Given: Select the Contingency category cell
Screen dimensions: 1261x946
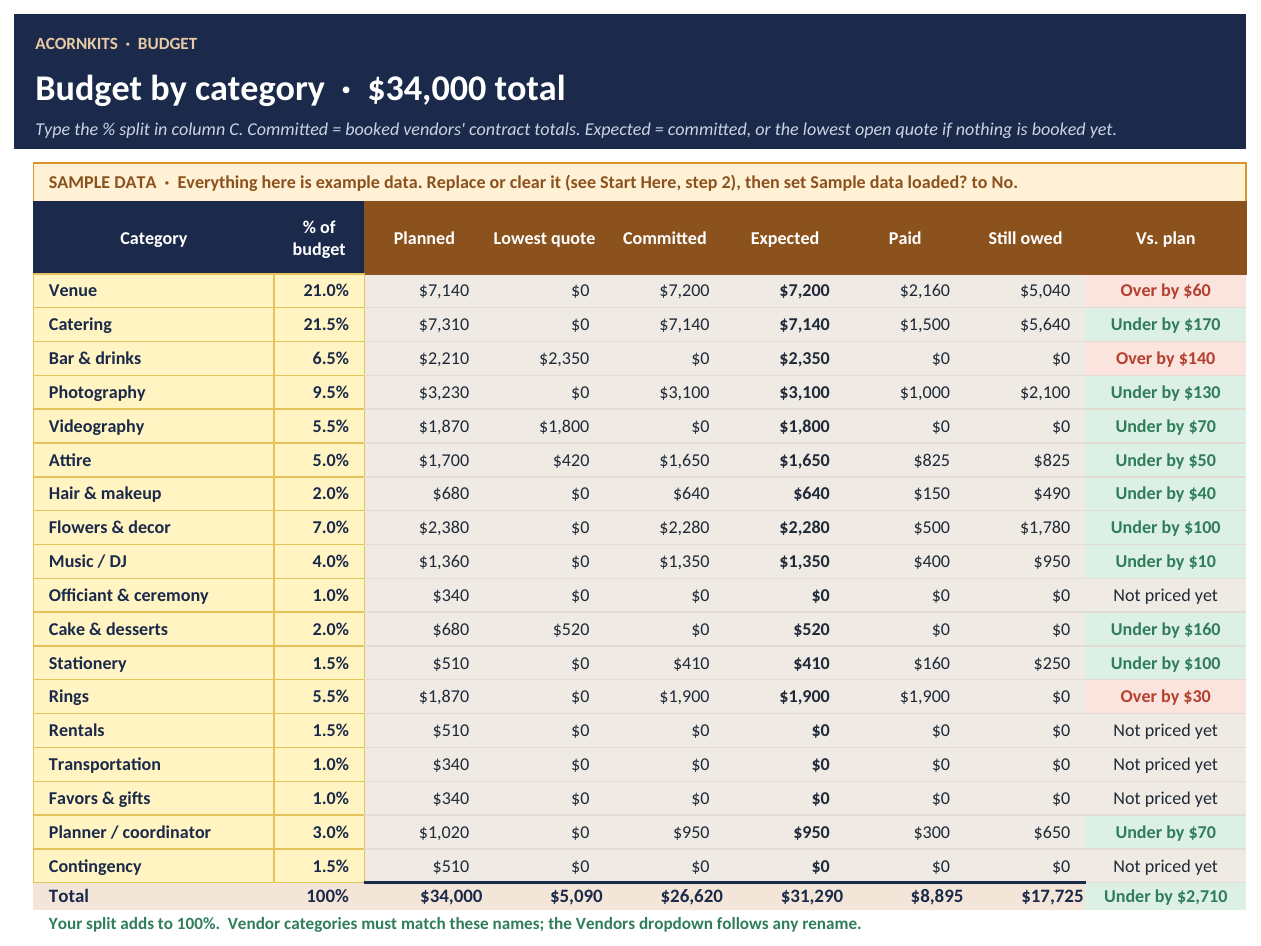Looking at the screenshot, I should coord(154,866).
